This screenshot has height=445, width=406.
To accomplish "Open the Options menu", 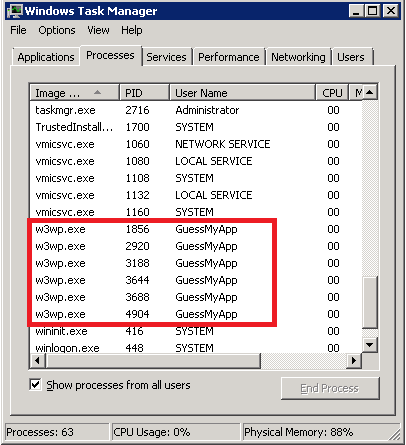I will pyautogui.click(x=57, y=30).
